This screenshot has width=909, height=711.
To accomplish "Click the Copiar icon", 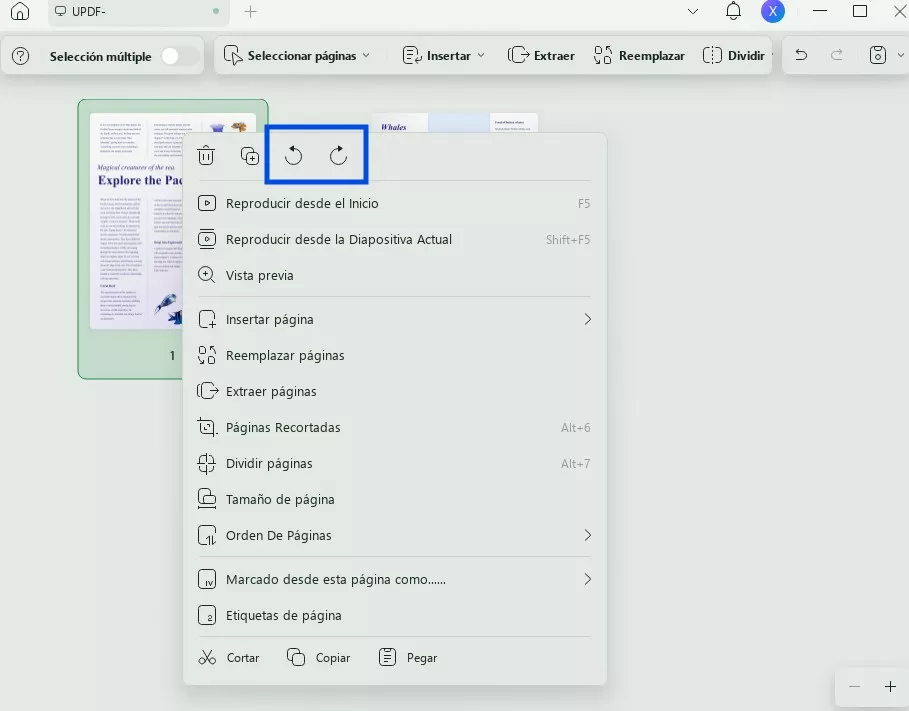I will coord(296,657).
